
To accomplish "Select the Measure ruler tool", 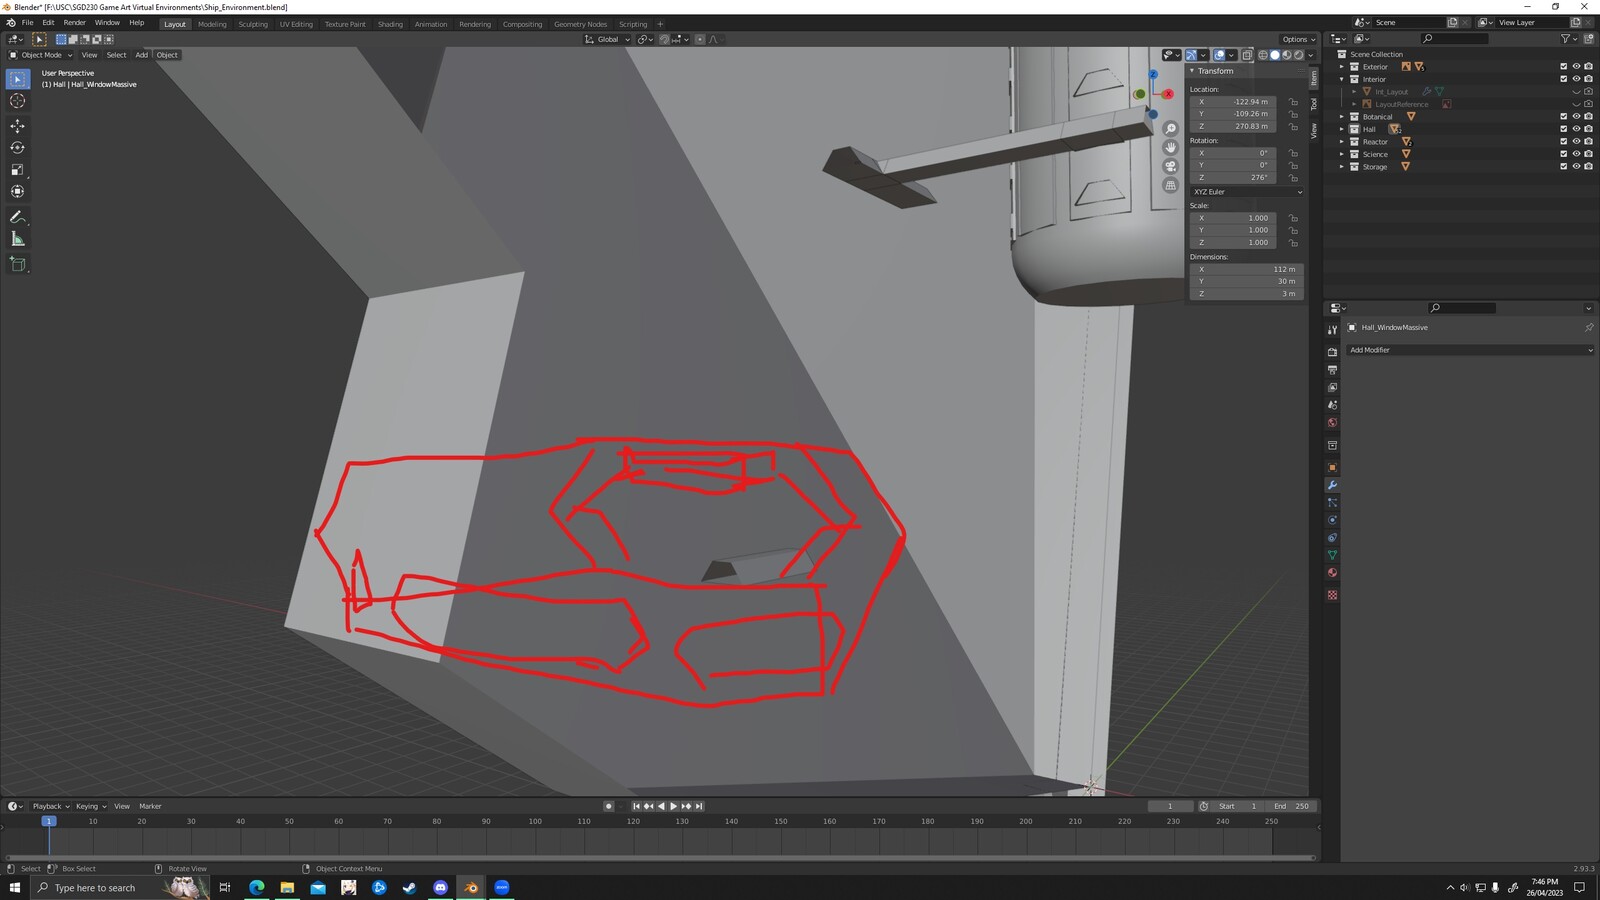I will [x=18, y=239].
